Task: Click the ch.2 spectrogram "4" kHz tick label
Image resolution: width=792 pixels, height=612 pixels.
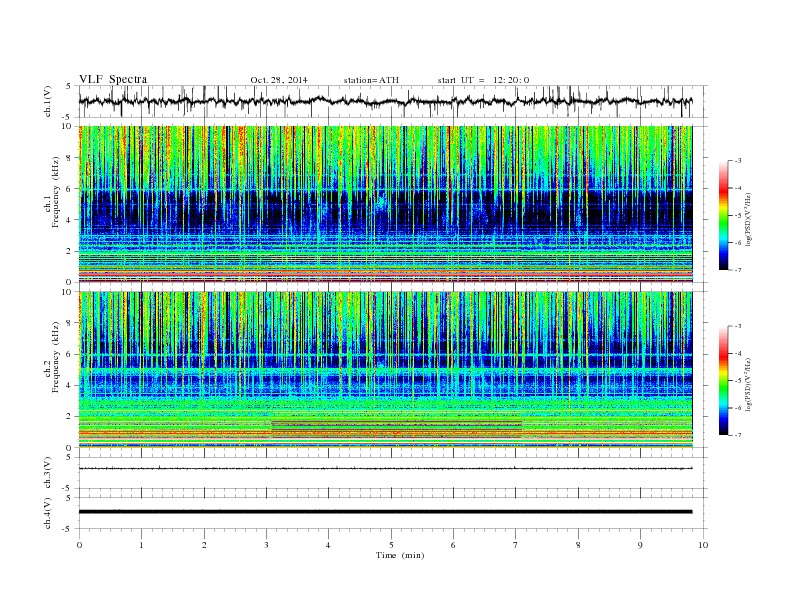Action: [69, 385]
